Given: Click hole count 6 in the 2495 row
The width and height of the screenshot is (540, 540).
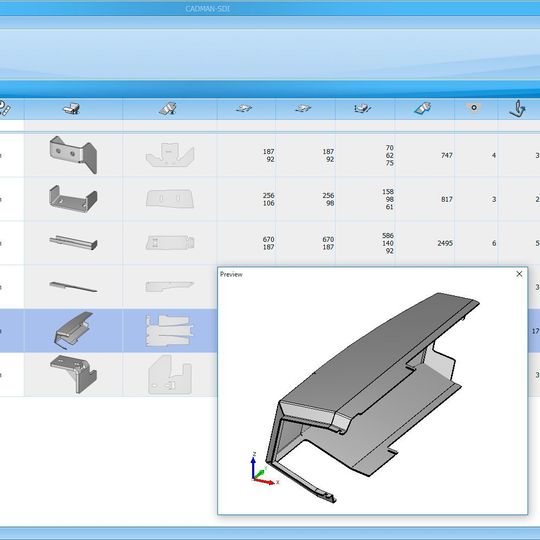Looking at the screenshot, I should 494,243.
